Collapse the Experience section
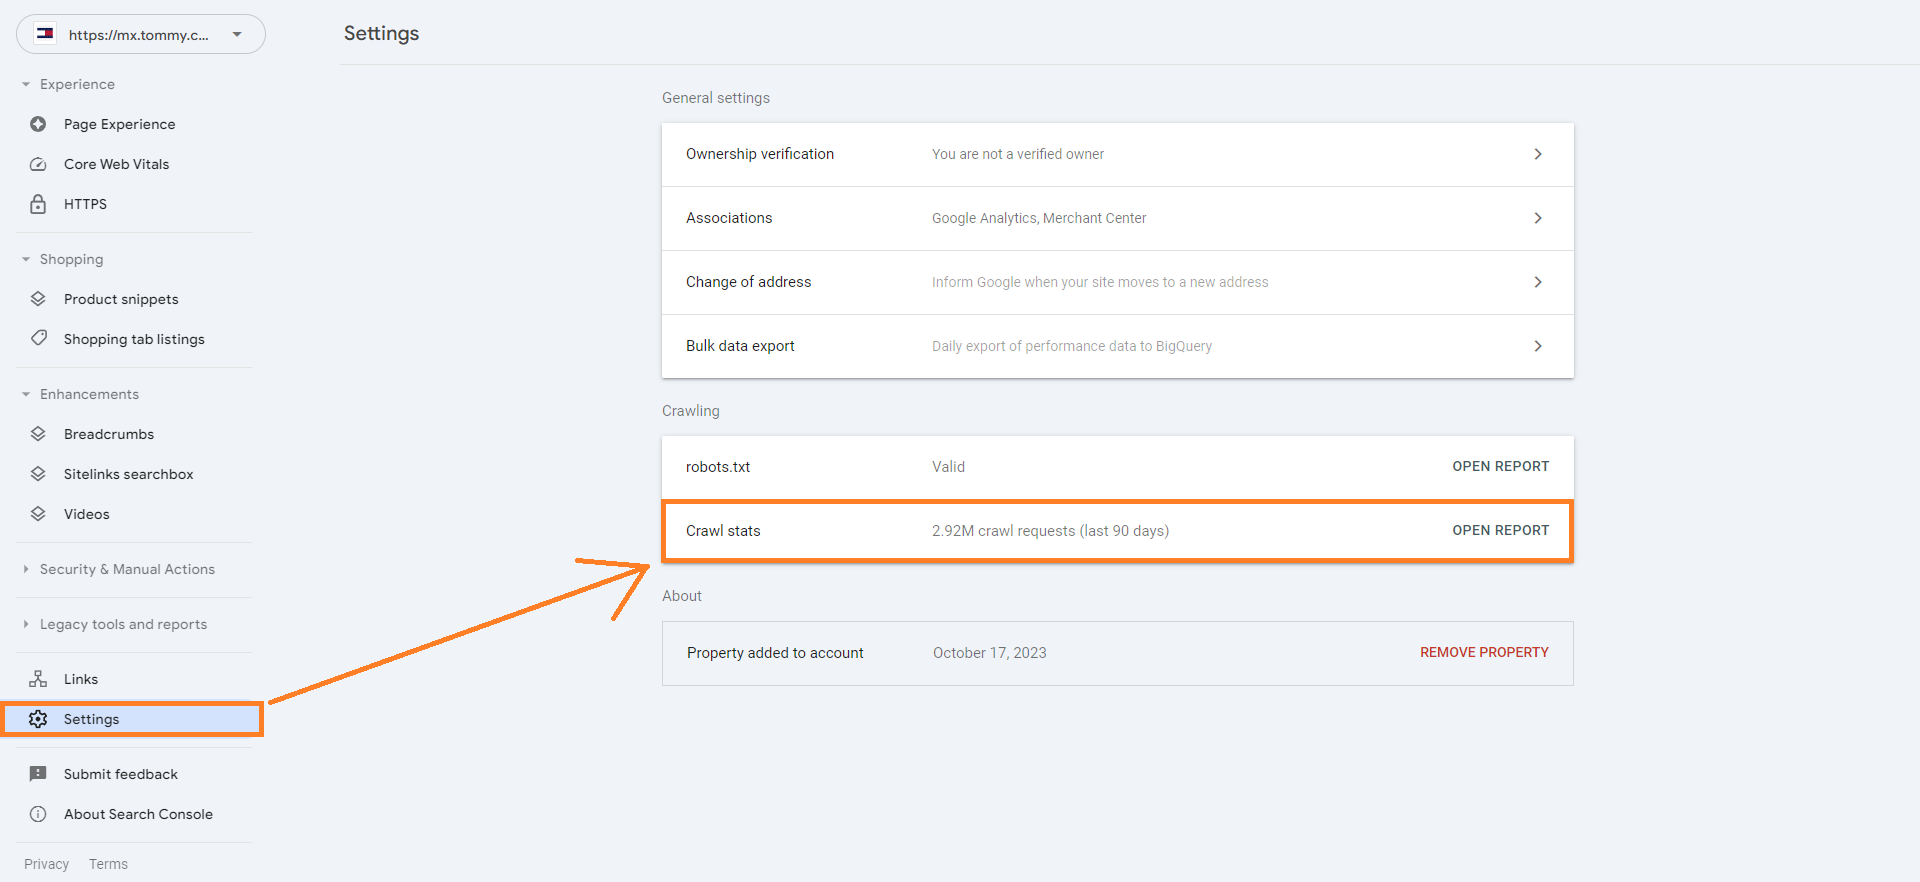 26,85
